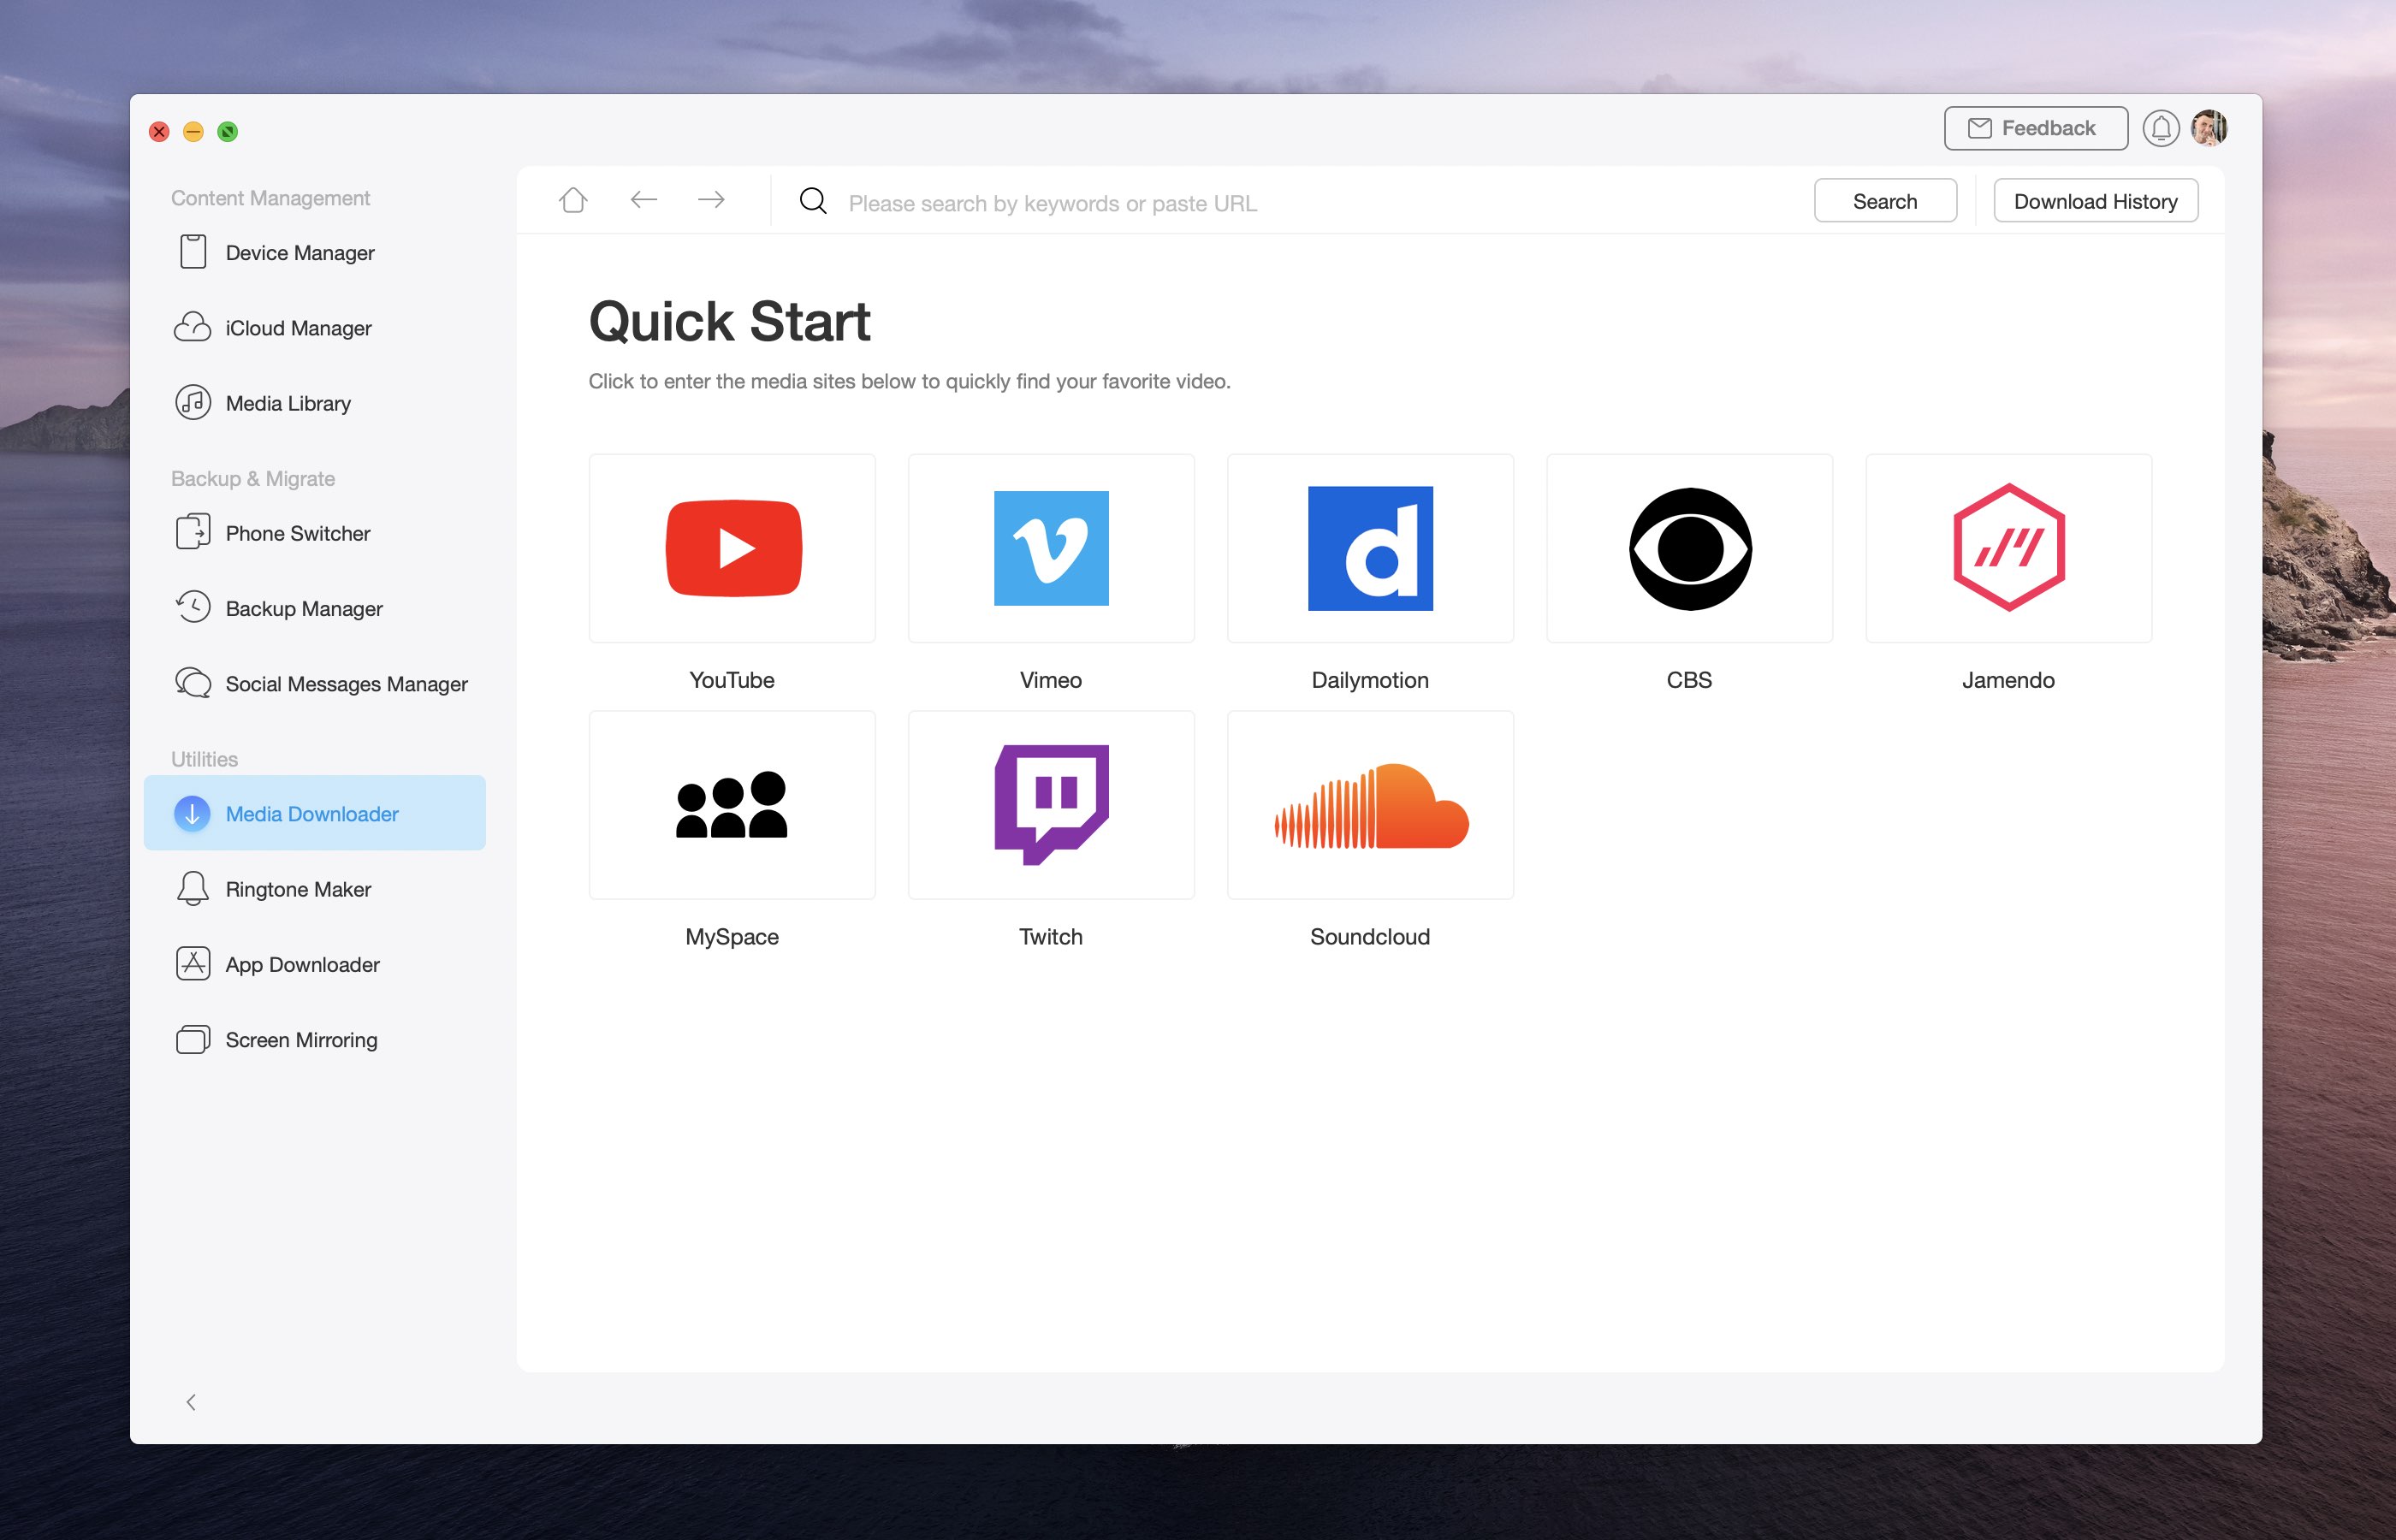Click the Media Library music icon
The width and height of the screenshot is (2396, 1540).
tap(193, 402)
